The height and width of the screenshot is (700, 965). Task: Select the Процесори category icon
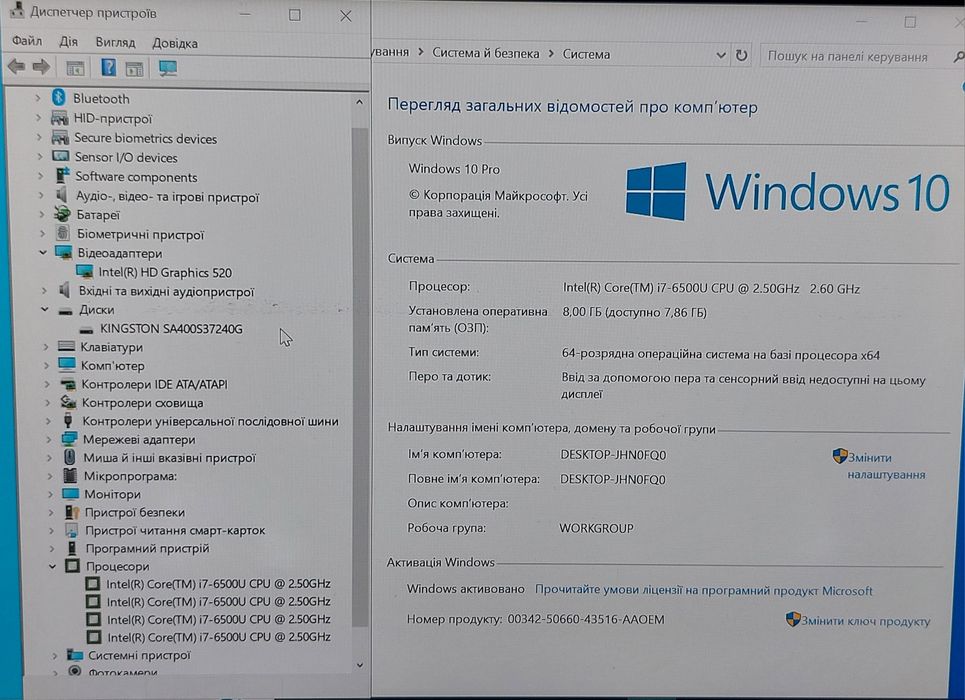(x=72, y=565)
